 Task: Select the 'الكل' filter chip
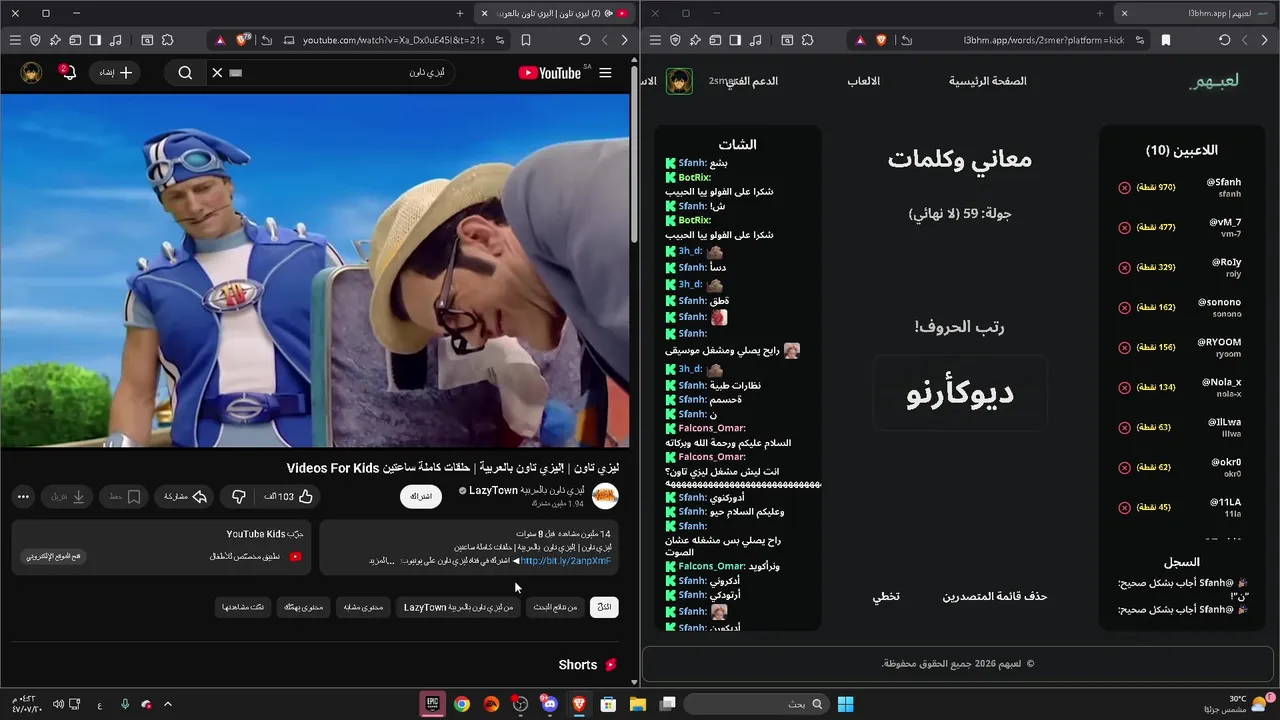coord(604,607)
